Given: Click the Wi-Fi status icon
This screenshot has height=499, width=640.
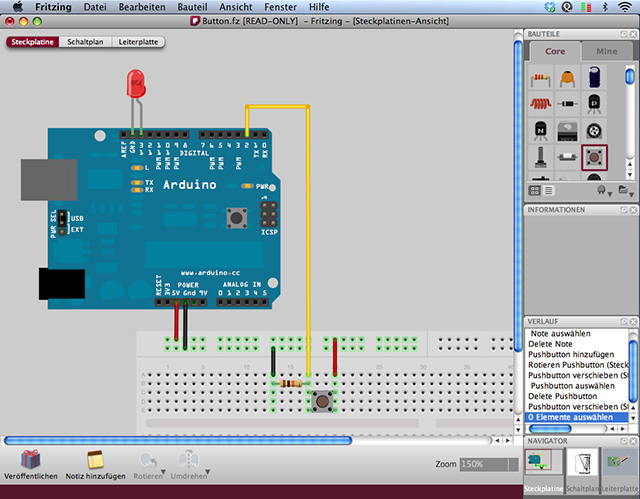Looking at the screenshot, I should 624,7.
